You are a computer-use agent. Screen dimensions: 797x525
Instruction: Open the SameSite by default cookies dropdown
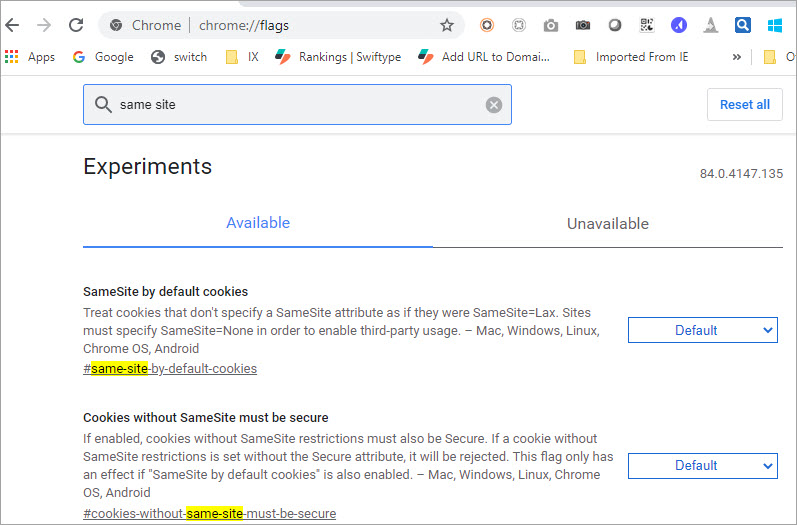click(x=702, y=330)
